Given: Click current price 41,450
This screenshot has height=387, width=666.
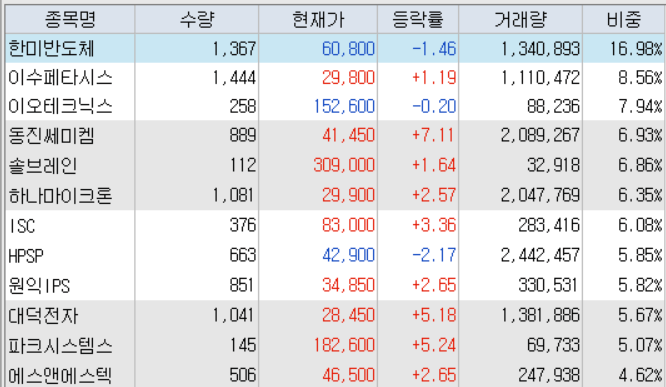Looking at the screenshot, I should [x=348, y=136].
